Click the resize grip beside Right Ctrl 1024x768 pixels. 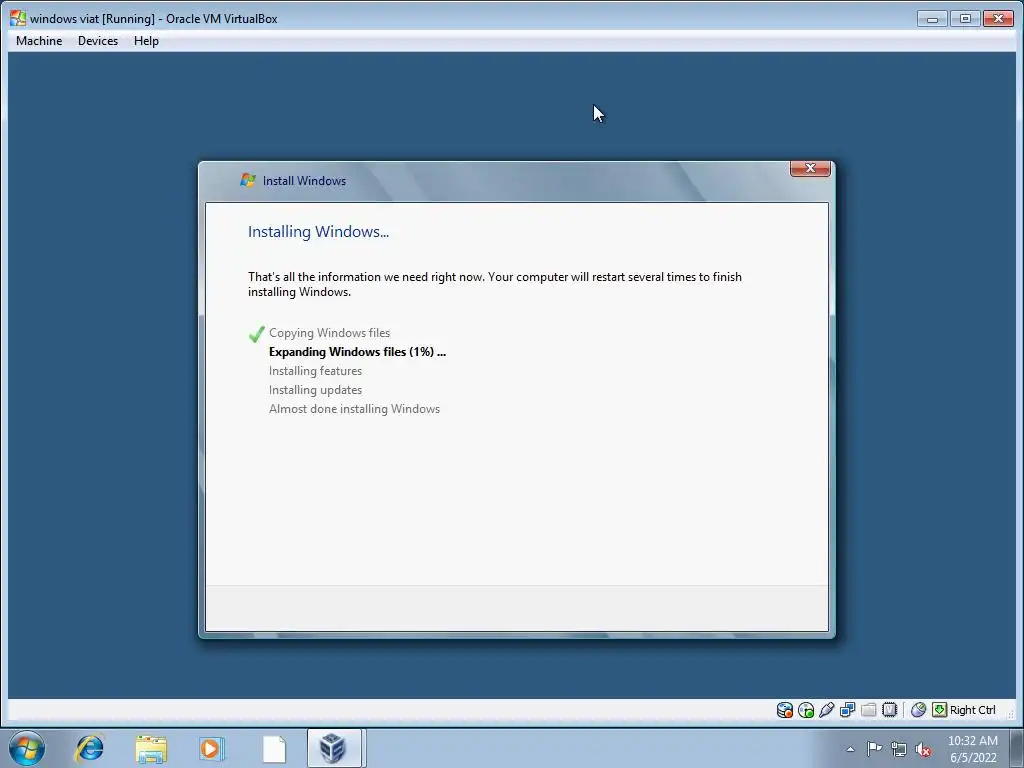pyautogui.click(x=1010, y=714)
